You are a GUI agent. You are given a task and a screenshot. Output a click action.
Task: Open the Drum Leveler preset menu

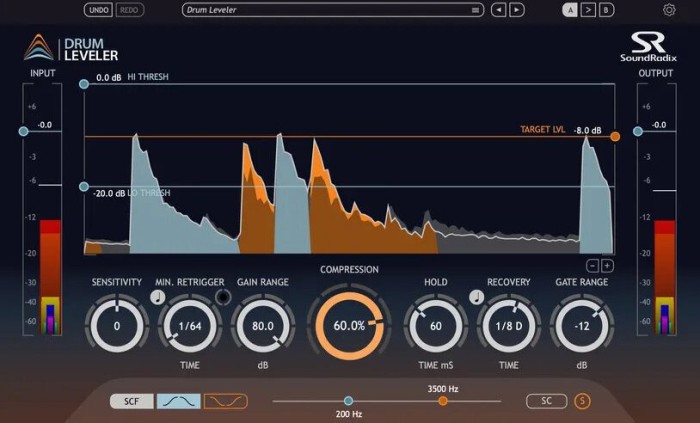pos(333,10)
